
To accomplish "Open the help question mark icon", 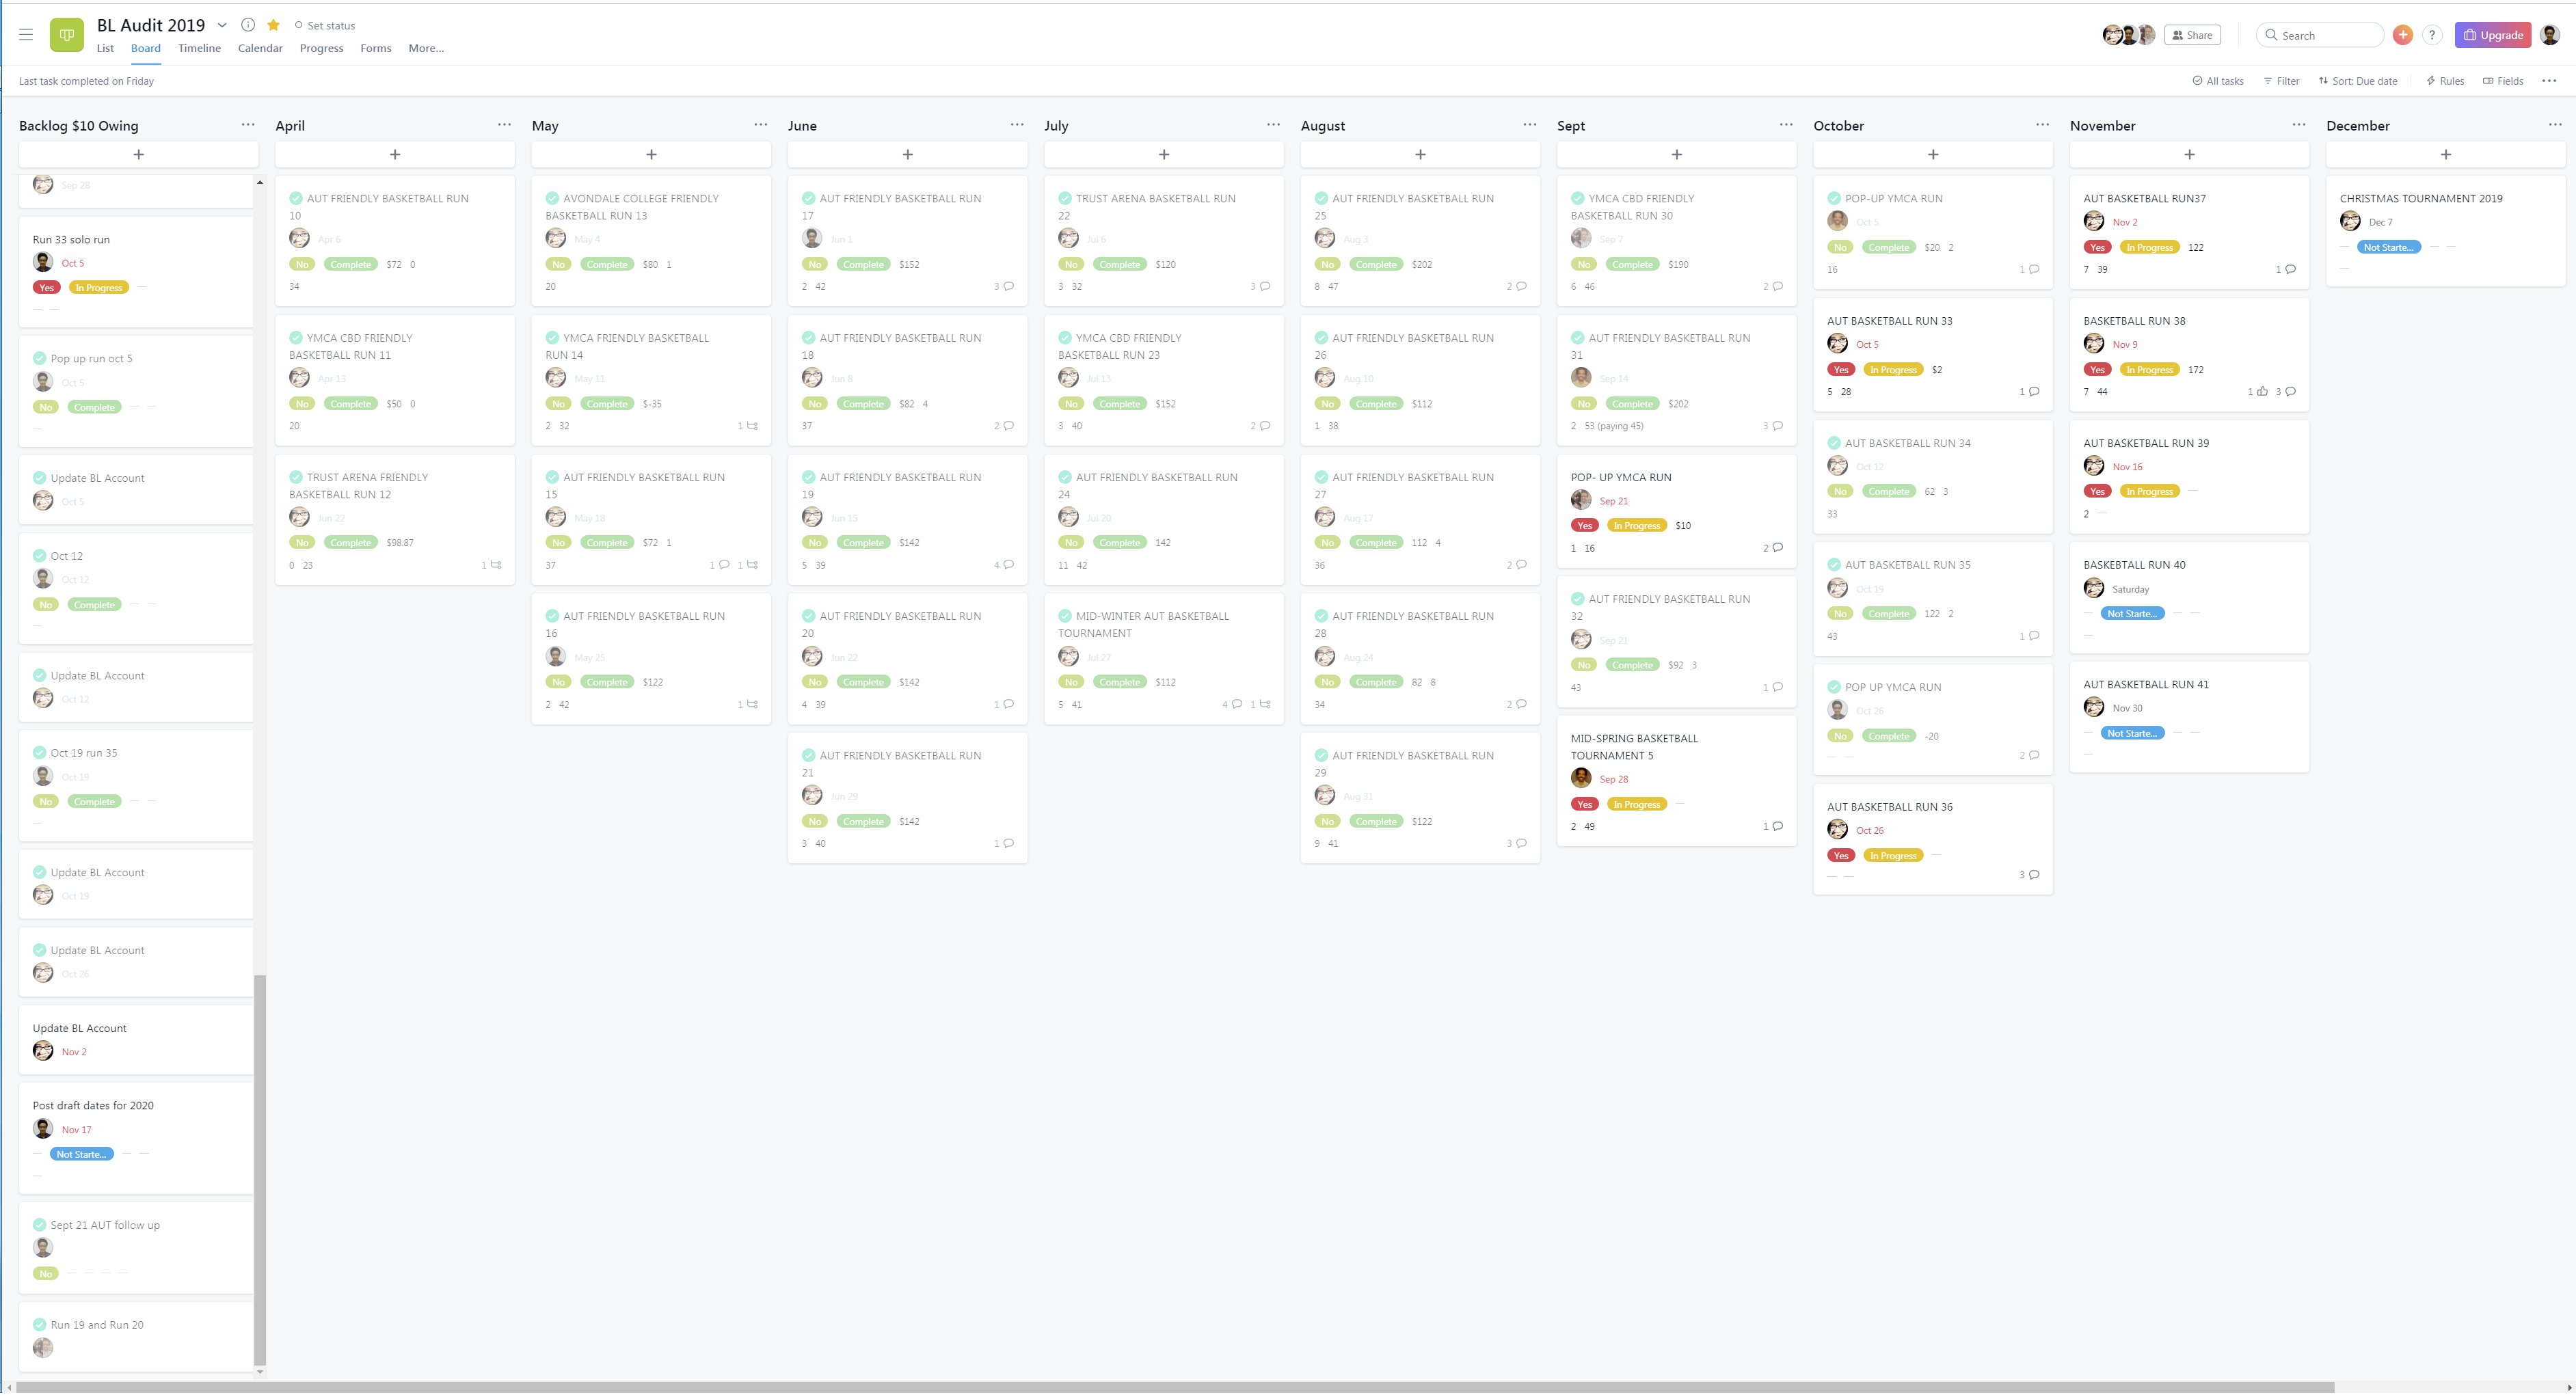I will click(2432, 35).
